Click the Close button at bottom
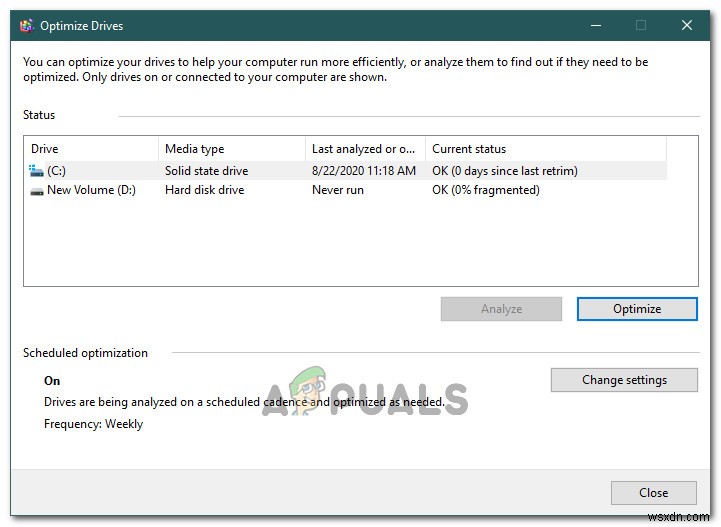This screenshot has width=721, height=527. (x=653, y=493)
